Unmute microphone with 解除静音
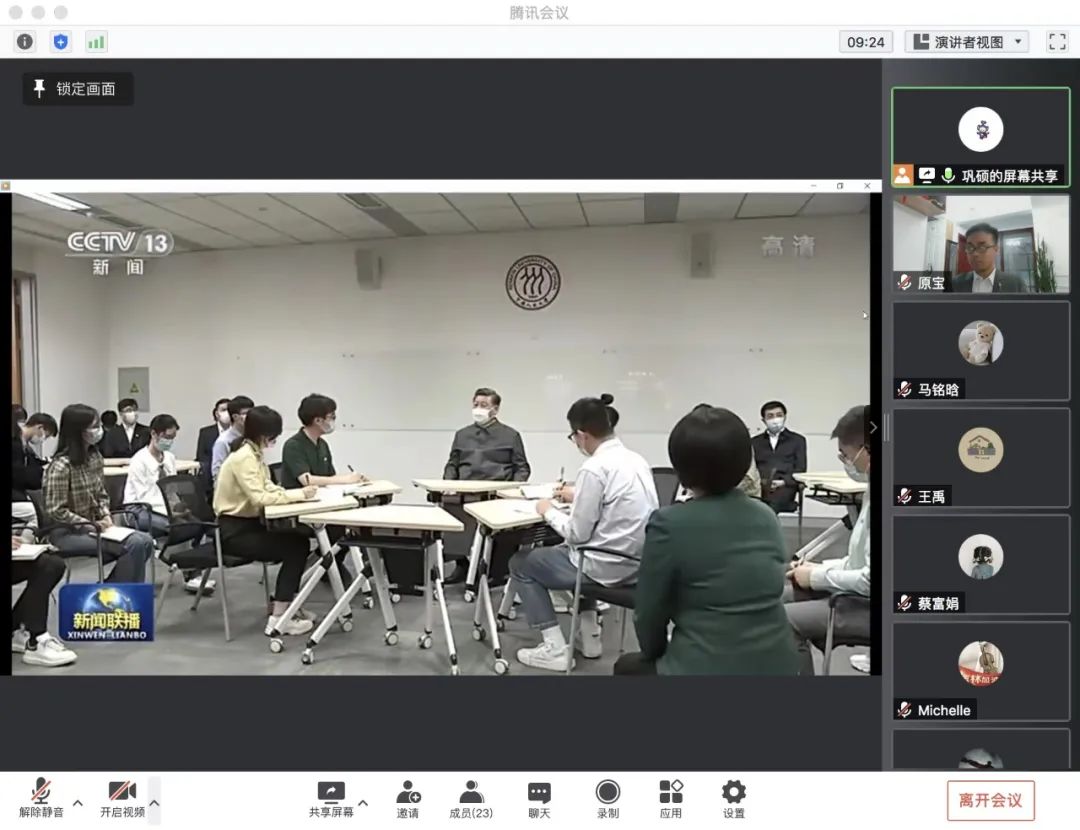 pos(41,798)
